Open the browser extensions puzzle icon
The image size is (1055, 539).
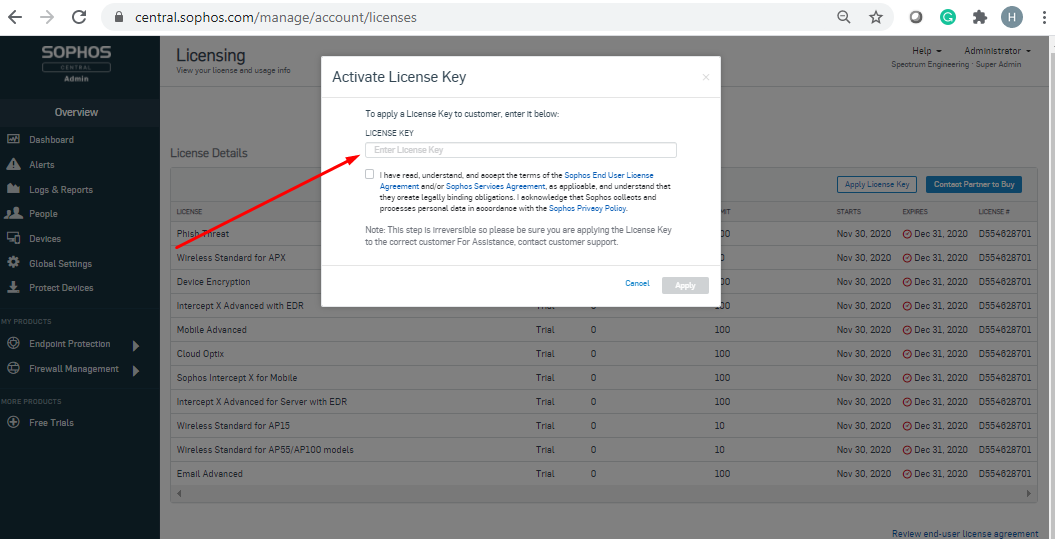[x=980, y=17]
